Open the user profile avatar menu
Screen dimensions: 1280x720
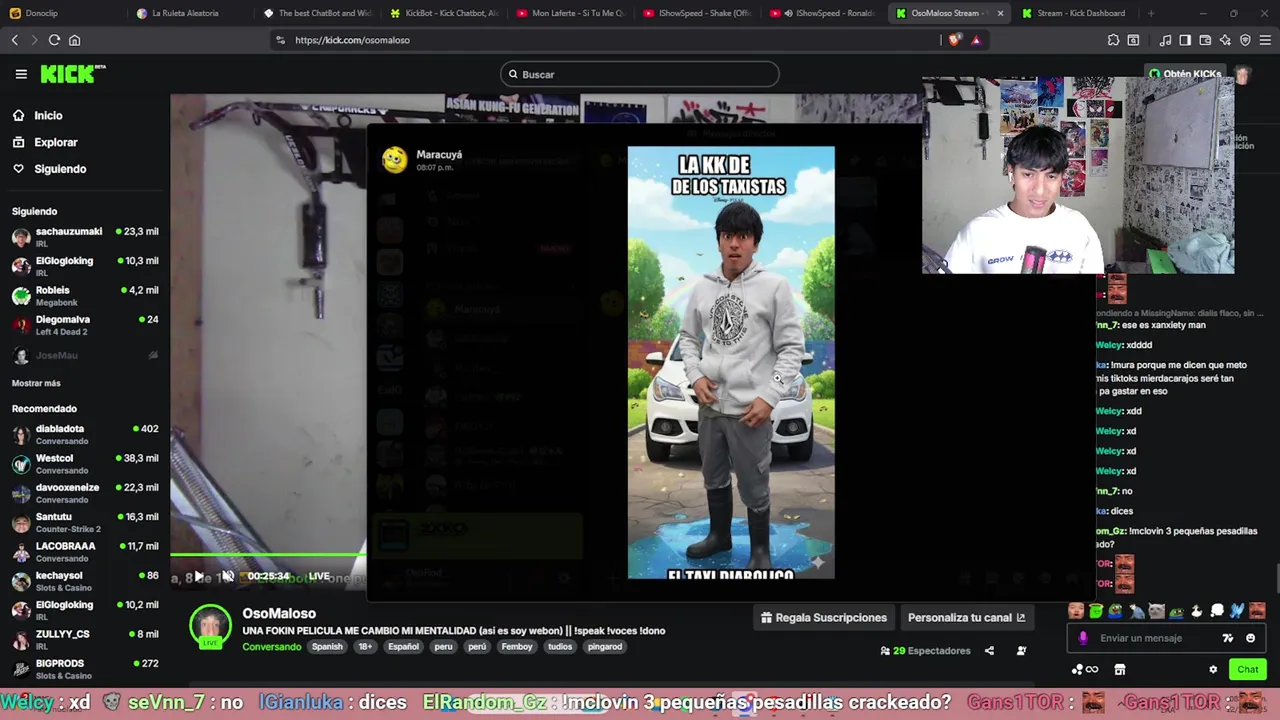click(x=1241, y=75)
